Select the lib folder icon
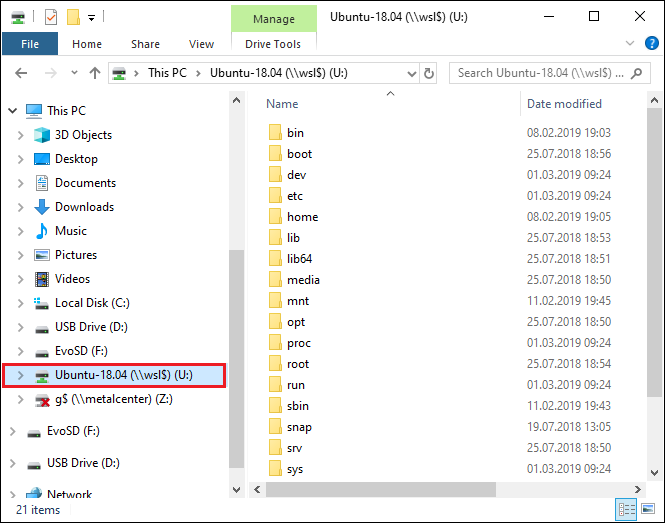This screenshot has width=665, height=523. 275,238
